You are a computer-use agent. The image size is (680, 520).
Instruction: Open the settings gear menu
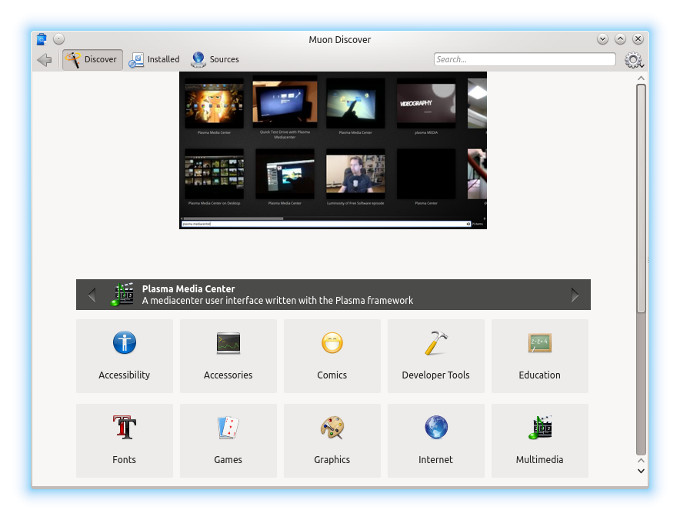tap(633, 60)
